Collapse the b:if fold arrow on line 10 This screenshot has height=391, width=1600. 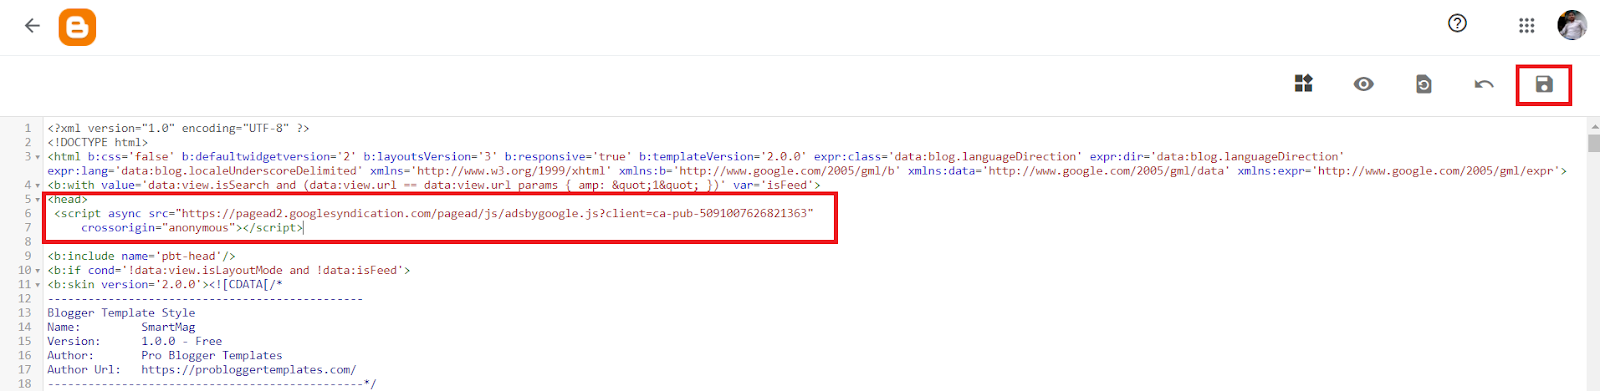(x=38, y=271)
